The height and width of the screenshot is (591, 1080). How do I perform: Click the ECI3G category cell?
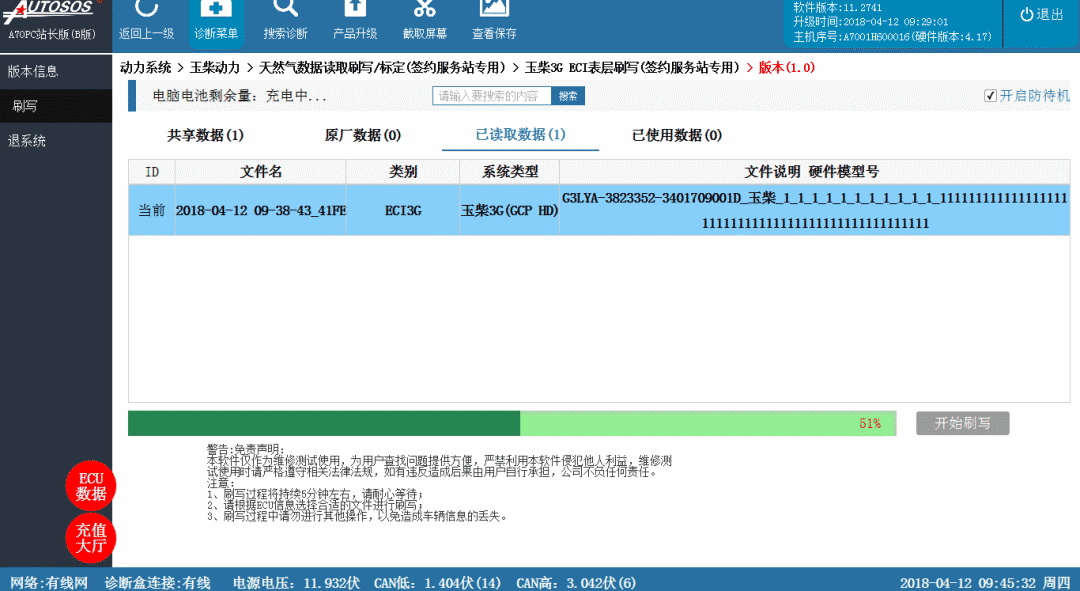(403, 210)
